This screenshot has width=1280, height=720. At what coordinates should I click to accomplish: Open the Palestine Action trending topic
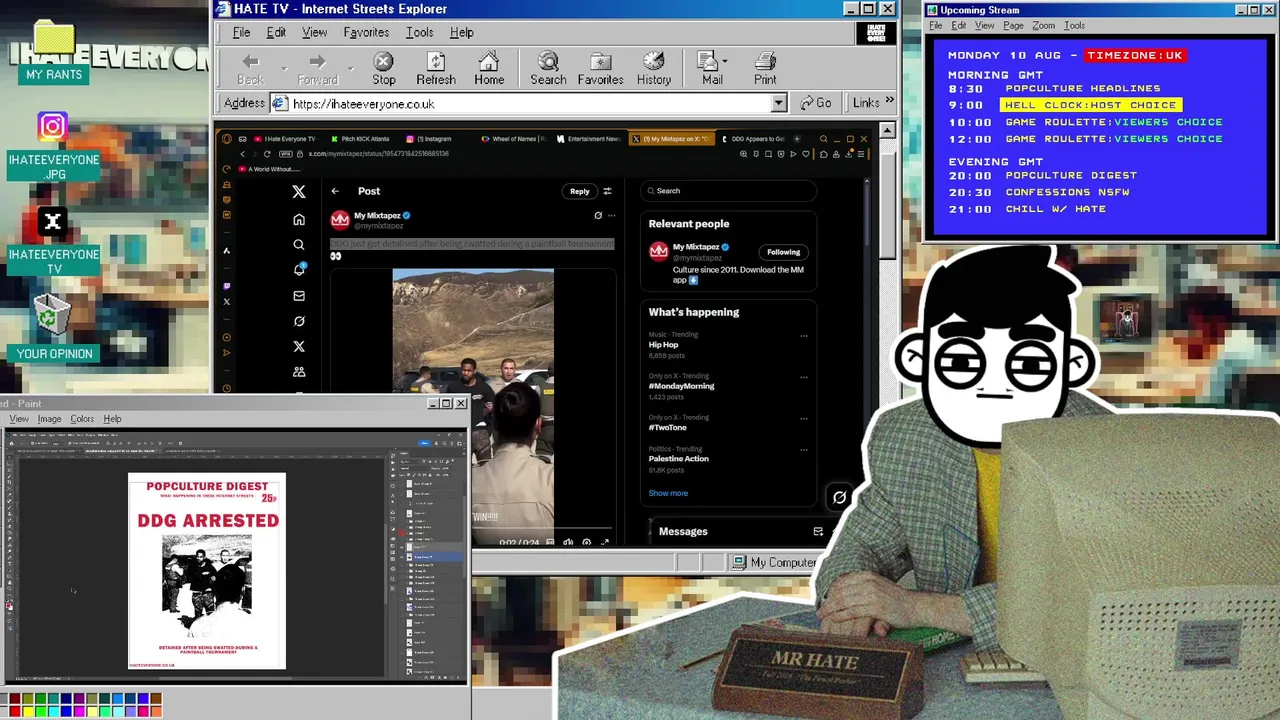[678, 459]
